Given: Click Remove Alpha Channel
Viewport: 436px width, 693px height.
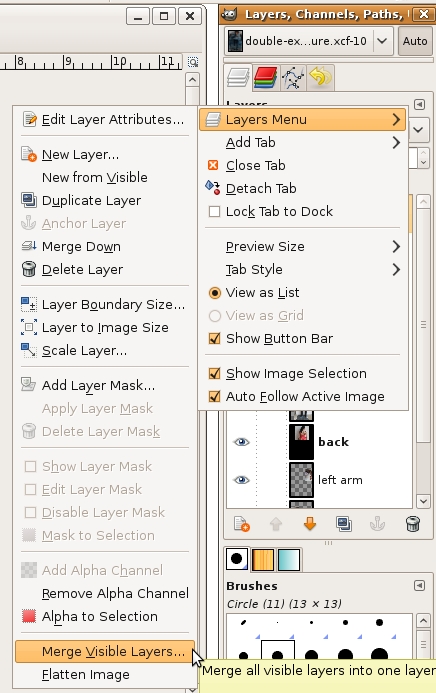Looking at the screenshot, I should [x=105, y=593].
